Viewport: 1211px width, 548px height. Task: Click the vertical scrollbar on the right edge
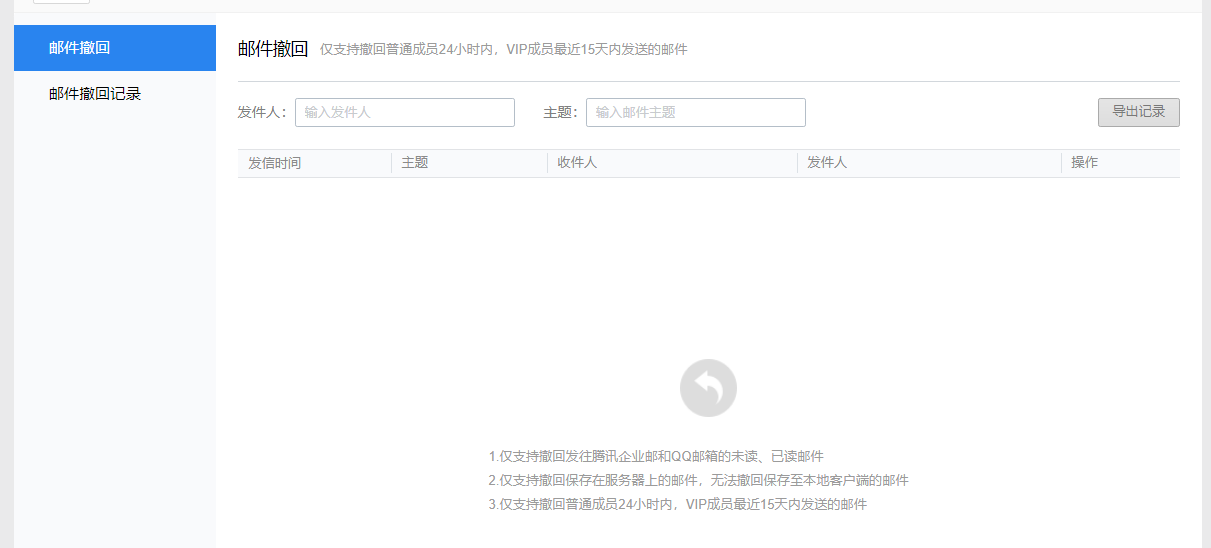coord(1206,274)
